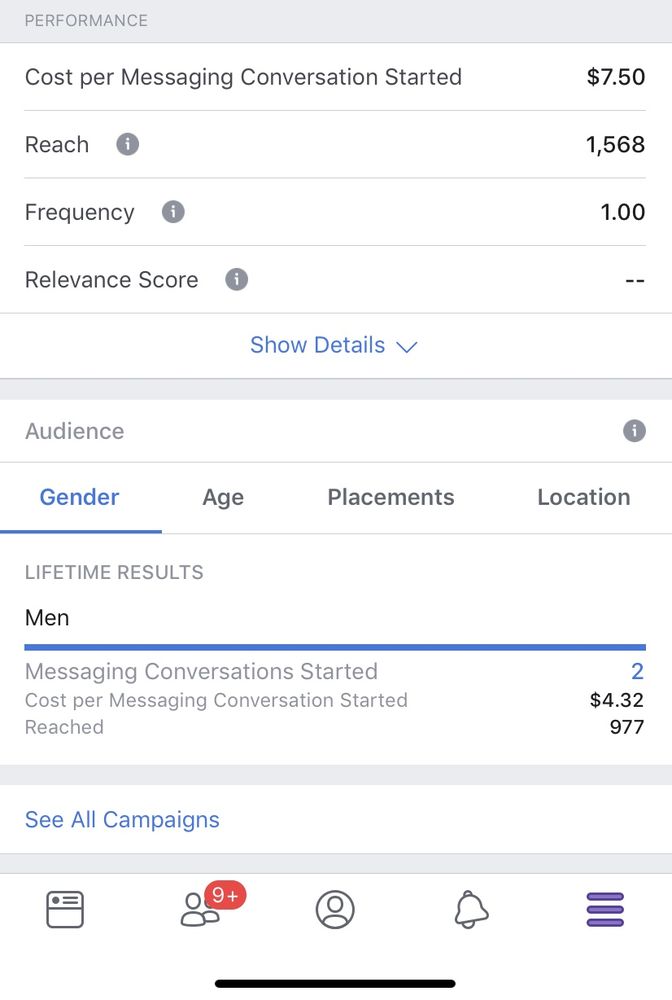This screenshot has width=672, height=1000.
Task: Open friends icon with 9+ badge
Action: click(212, 906)
